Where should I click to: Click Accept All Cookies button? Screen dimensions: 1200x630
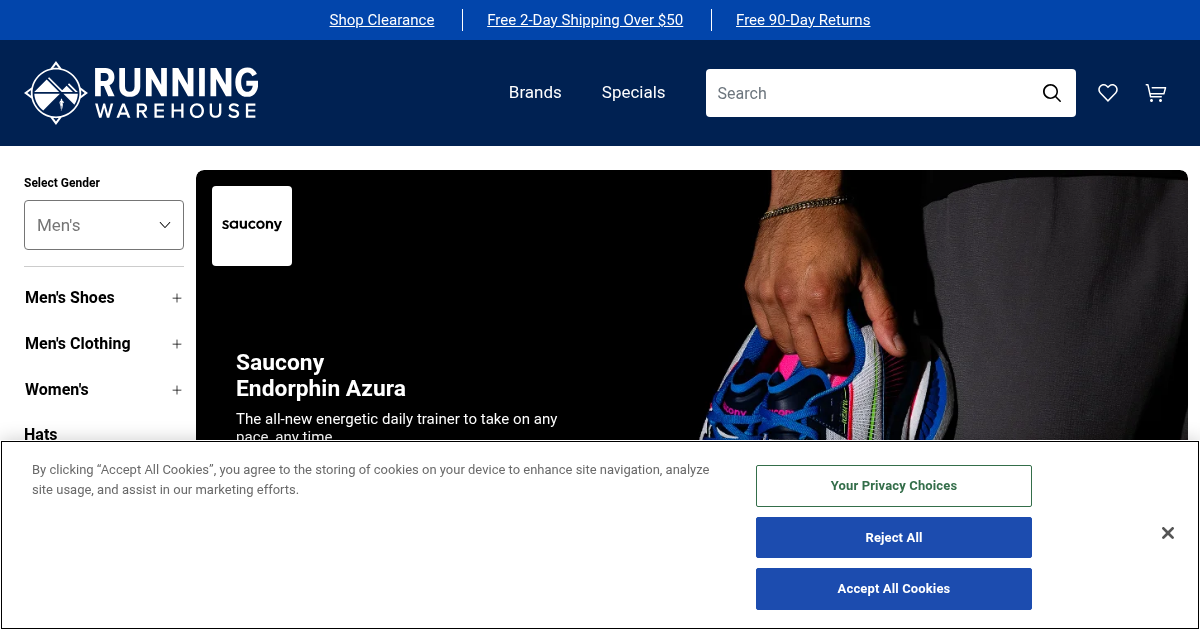pos(894,589)
